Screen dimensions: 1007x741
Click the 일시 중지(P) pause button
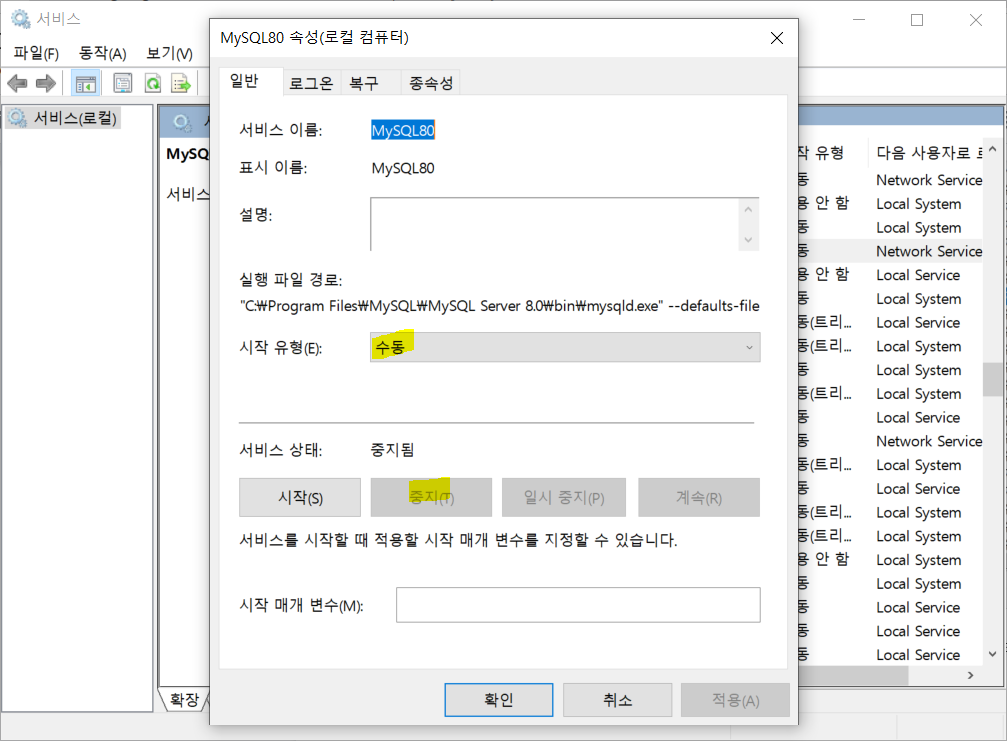point(564,498)
